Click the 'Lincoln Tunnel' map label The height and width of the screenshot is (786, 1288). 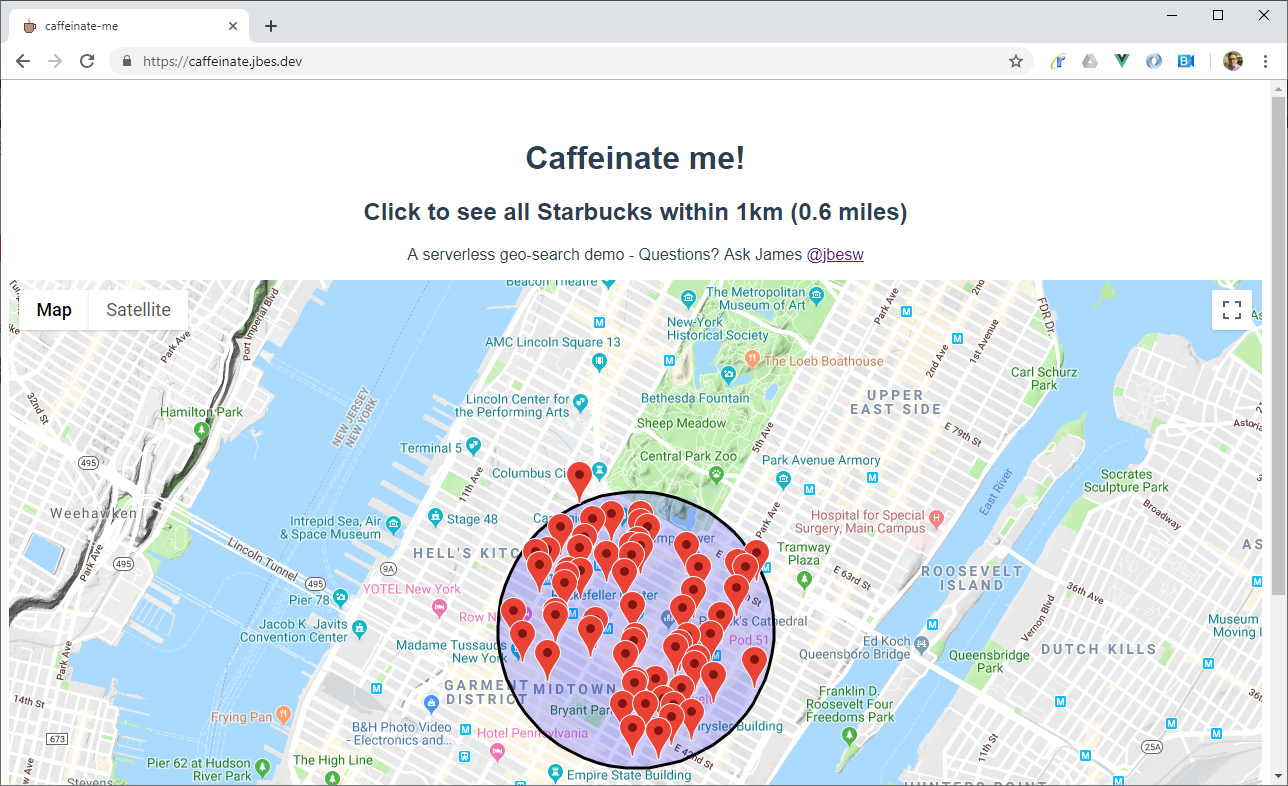264,561
